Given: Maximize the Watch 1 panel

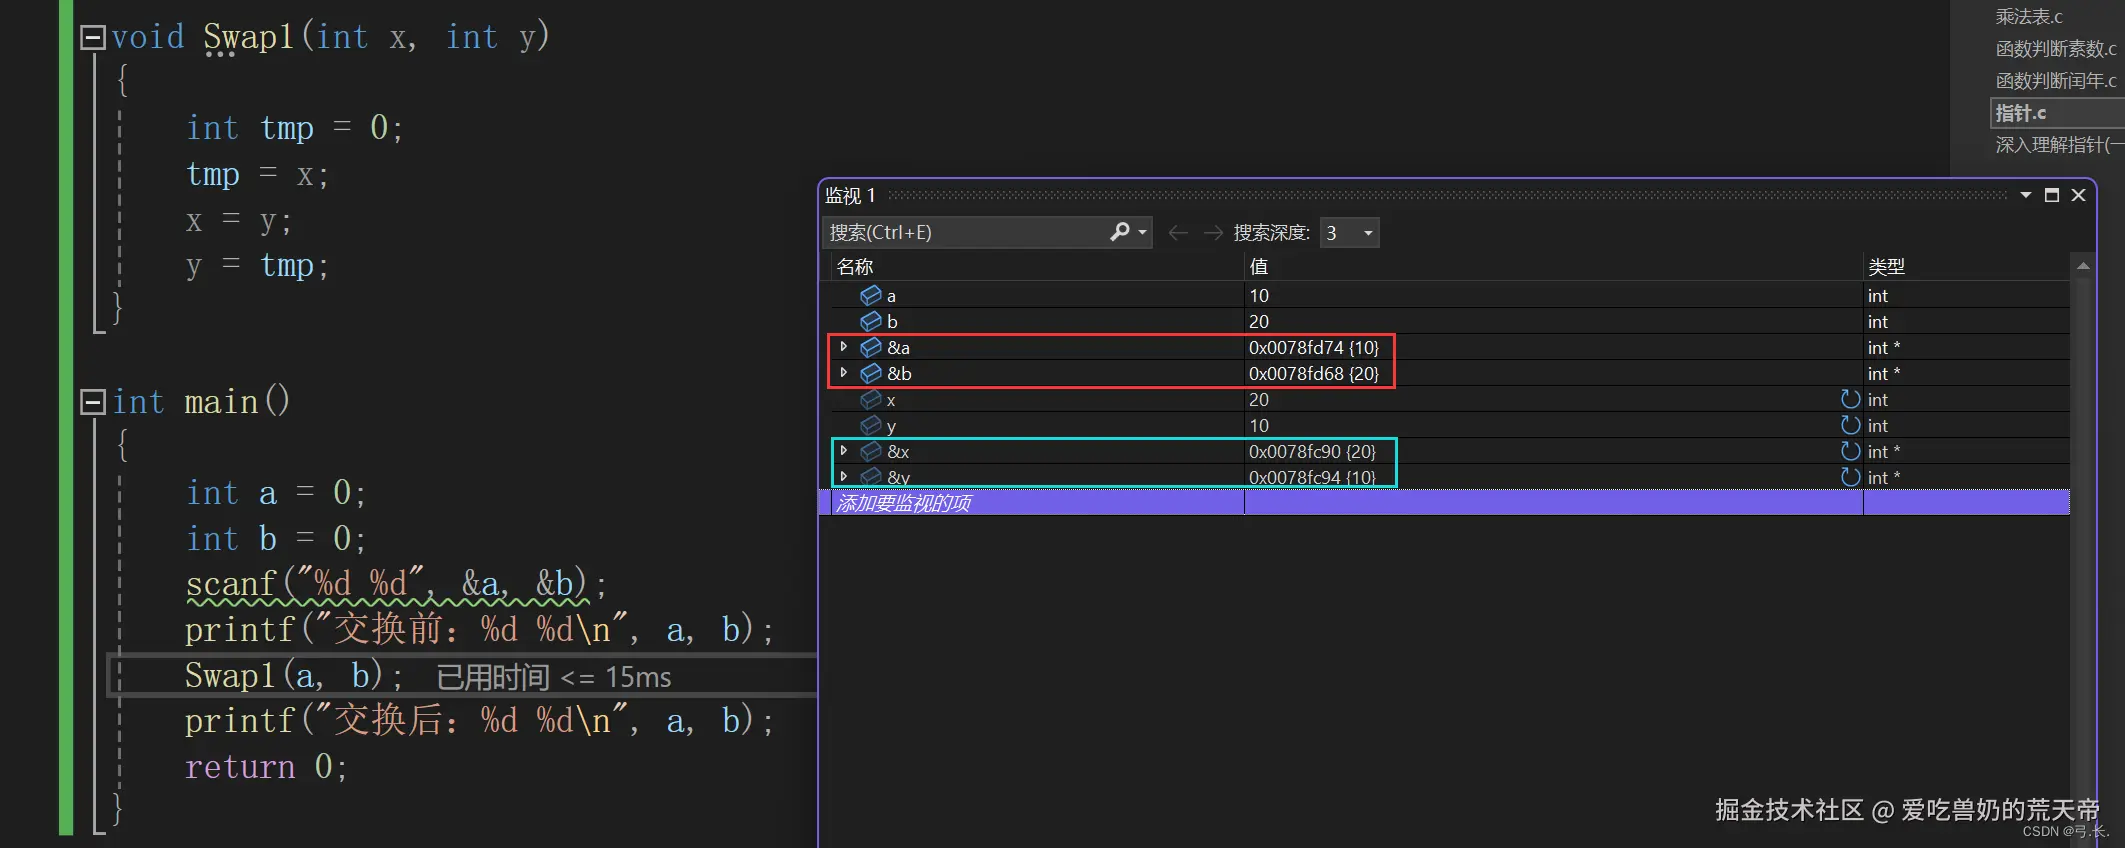Looking at the screenshot, I should point(2052,195).
